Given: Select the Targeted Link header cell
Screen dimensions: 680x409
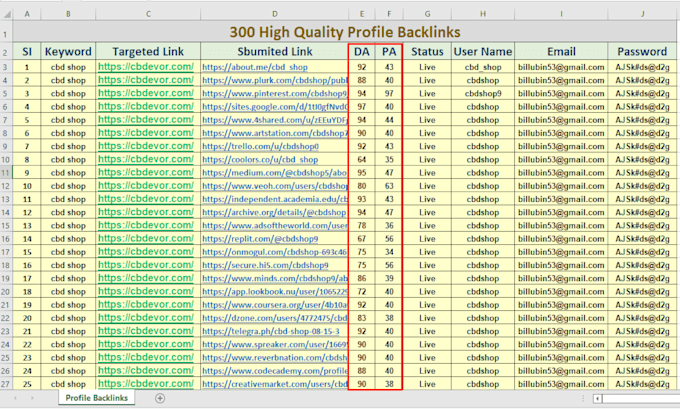Looking at the screenshot, I should (x=148, y=52).
